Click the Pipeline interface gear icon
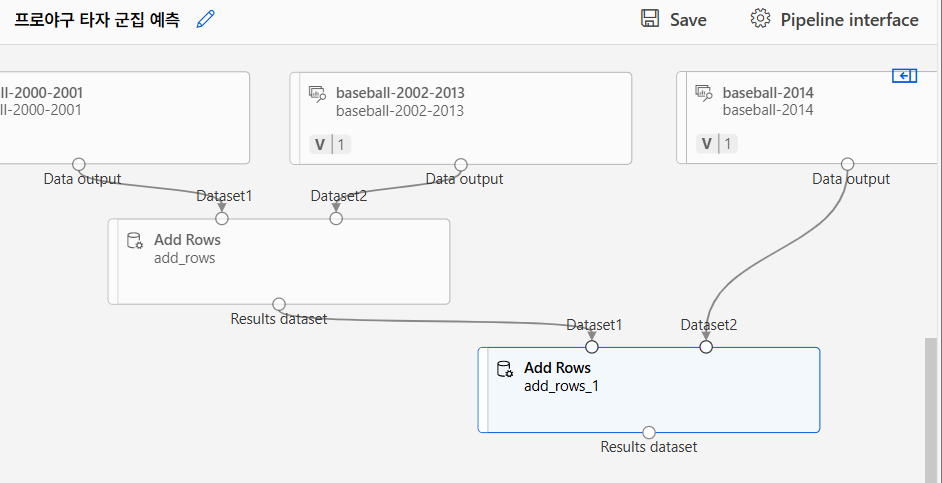Screen dimensions: 942x483 tap(761, 19)
